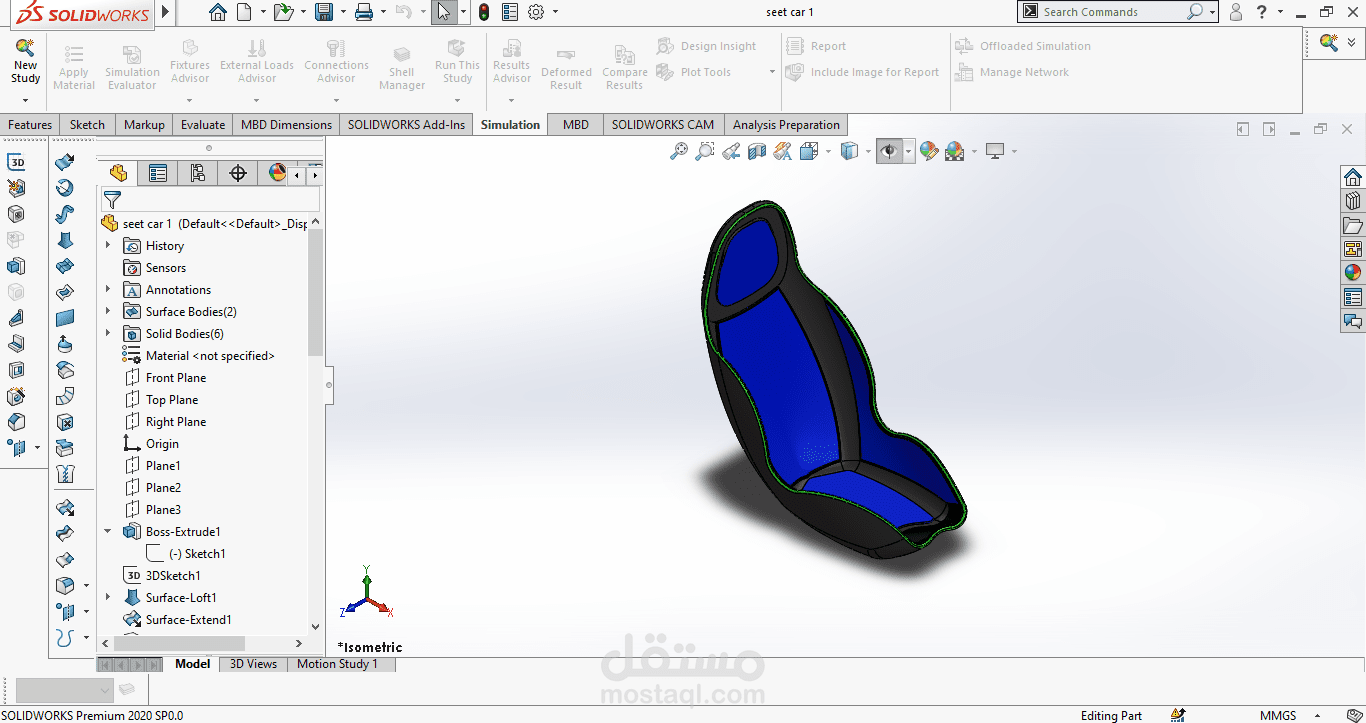Open Appearances color ball in task pane
Image resolution: width=1366 pixels, height=723 pixels.
[1353, 273]
